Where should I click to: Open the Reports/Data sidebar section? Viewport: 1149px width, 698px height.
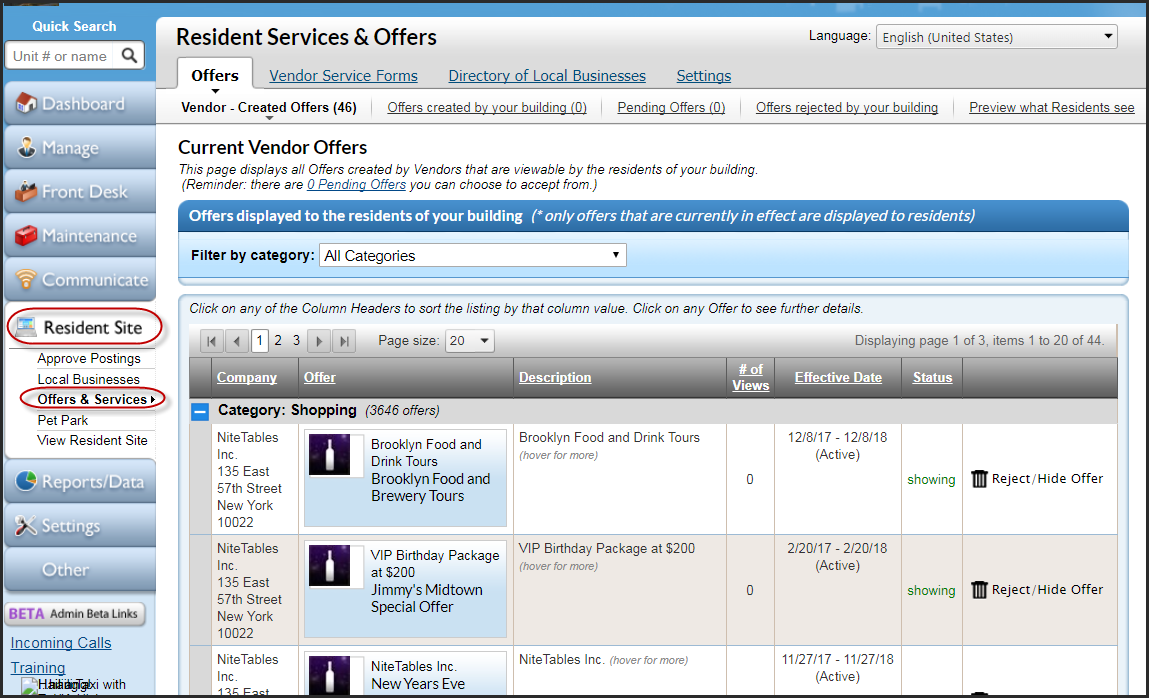80,482
